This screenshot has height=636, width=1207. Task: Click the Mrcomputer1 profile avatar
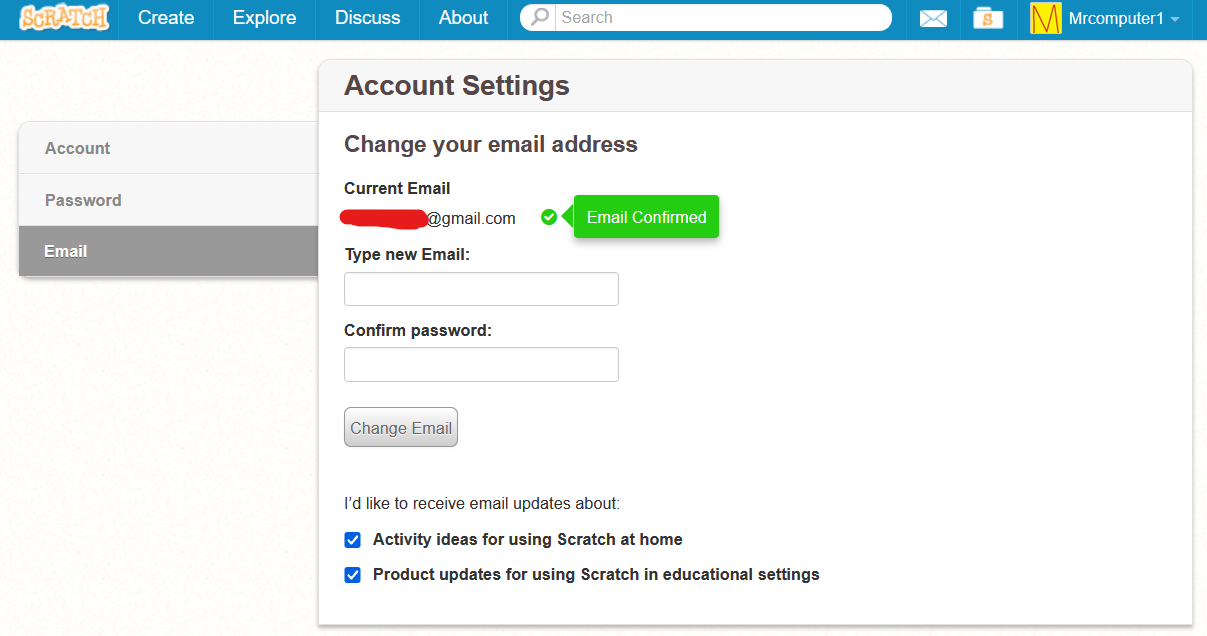(1046, 18)
